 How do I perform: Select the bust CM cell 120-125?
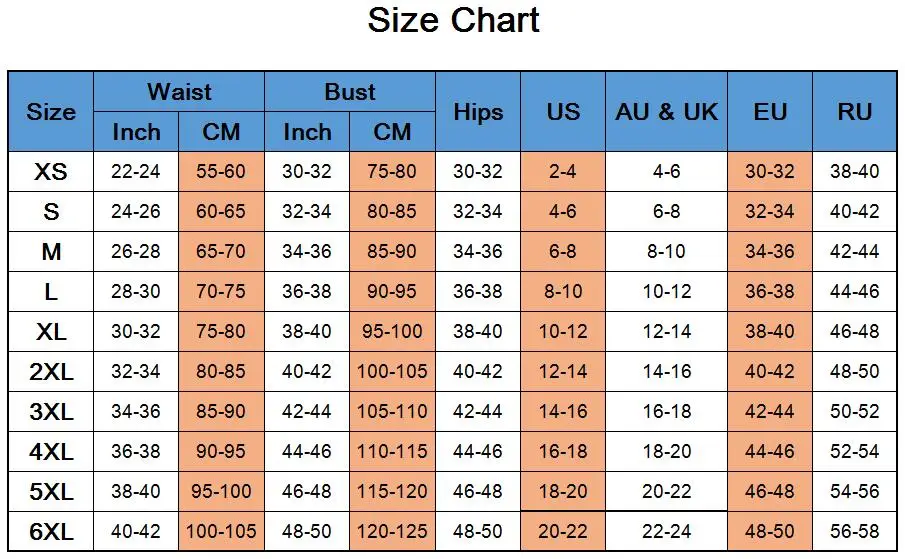(392, 531)
